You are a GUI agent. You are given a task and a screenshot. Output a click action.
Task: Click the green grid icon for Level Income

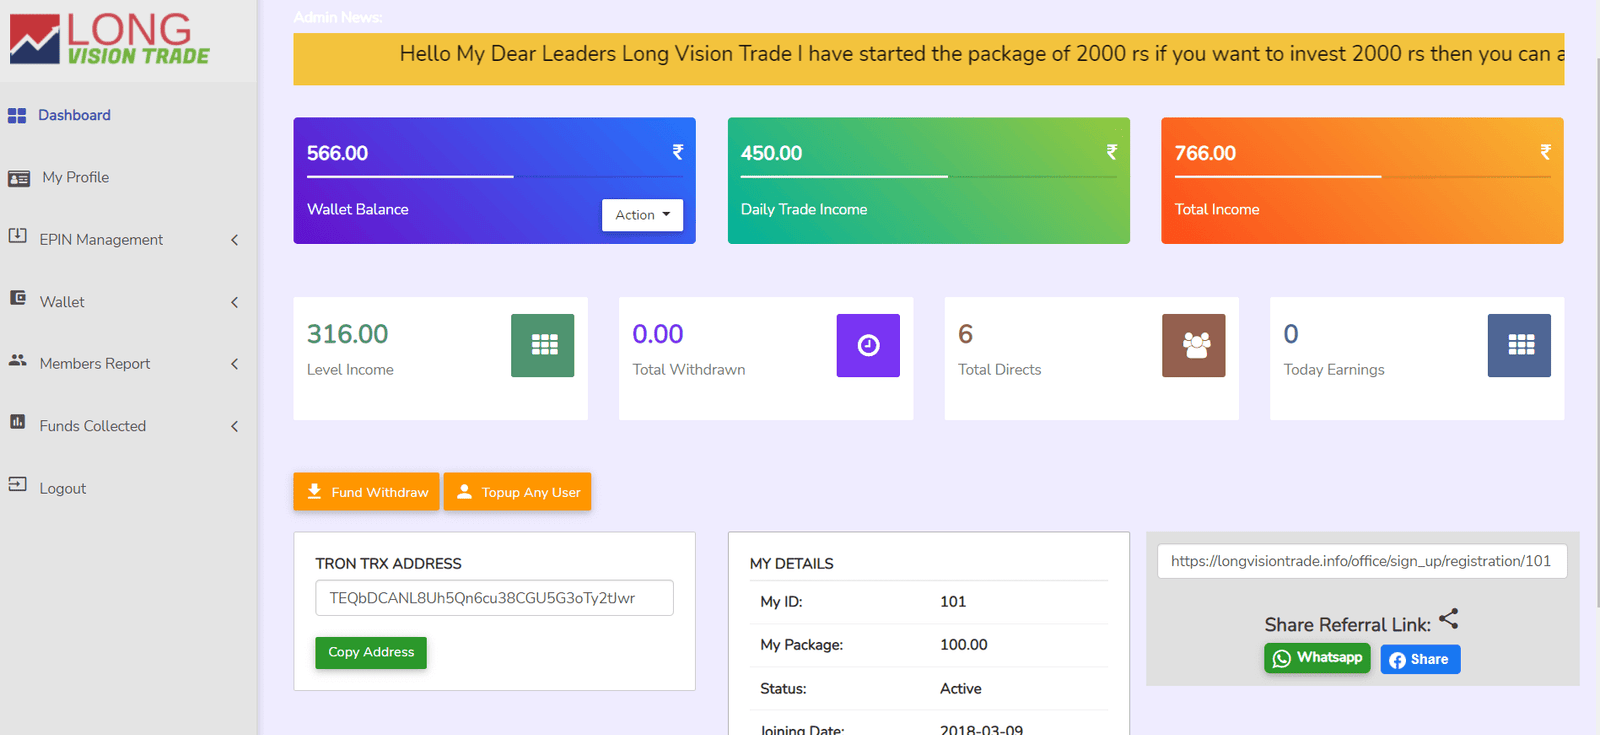click(x=543, y=345)
